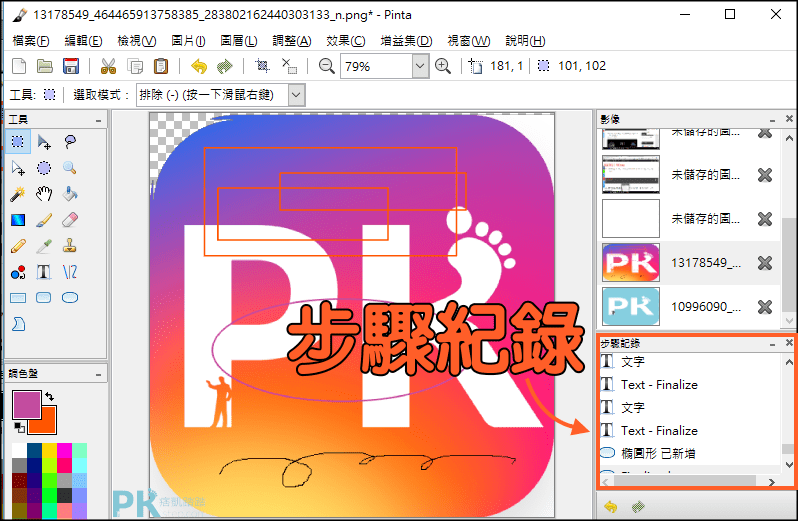798x521 pixels.
Task: Click the 79% zoom input field
Action: point(377,66)
